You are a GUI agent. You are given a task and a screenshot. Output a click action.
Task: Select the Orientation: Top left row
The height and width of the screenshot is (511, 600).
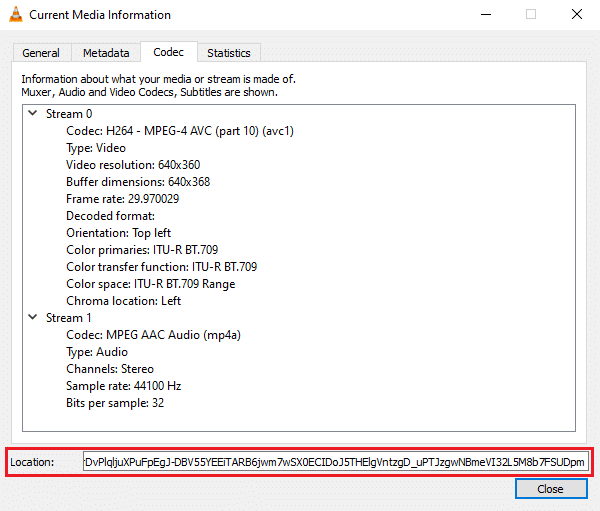click(x=118, y=233)
